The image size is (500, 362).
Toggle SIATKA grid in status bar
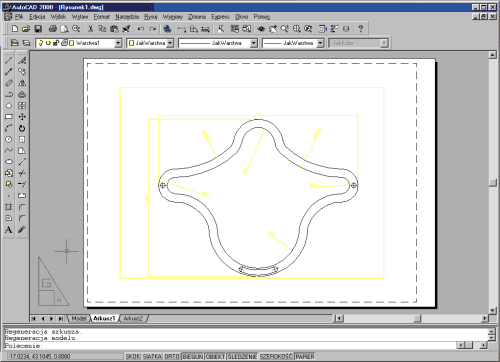[x=152, y=356]
